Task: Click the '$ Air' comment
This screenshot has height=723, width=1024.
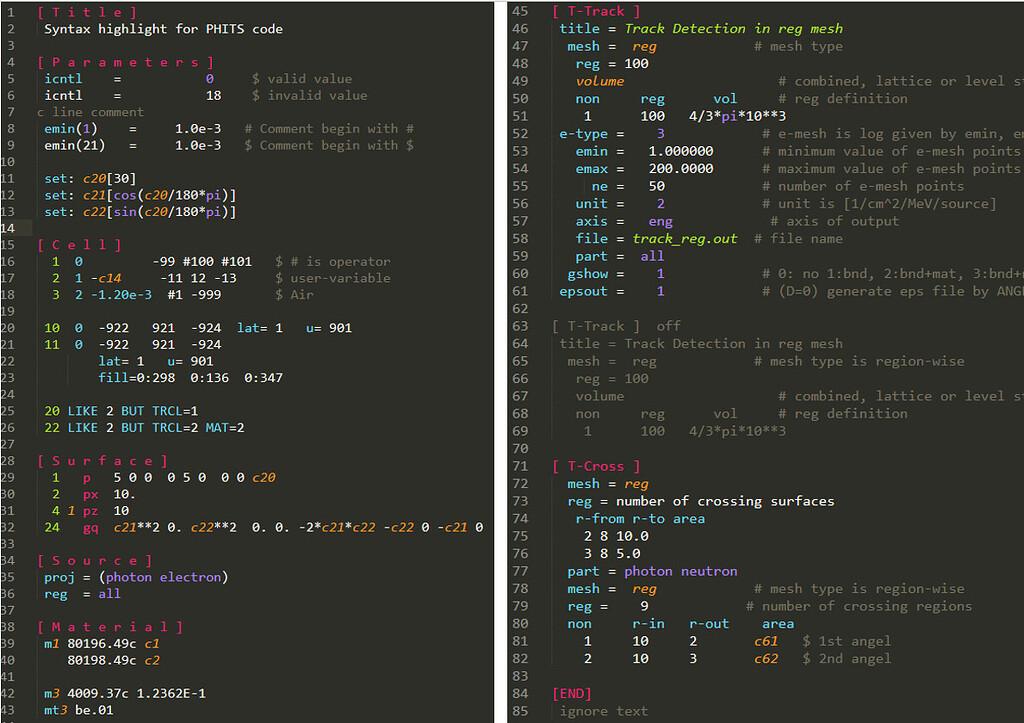Action: (294, 295)
